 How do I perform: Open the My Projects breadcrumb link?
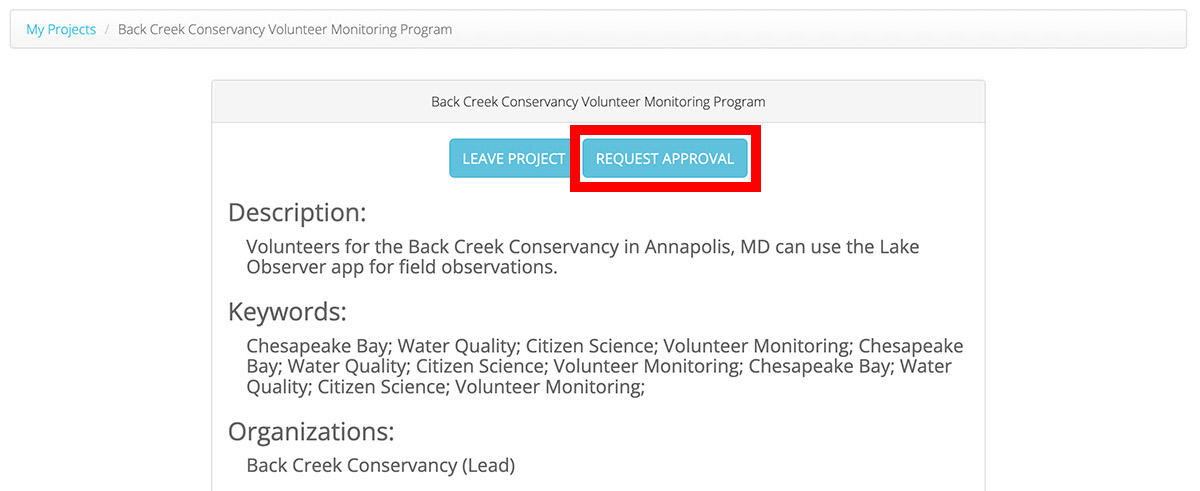pyautogui.click(x=61, y=30)
